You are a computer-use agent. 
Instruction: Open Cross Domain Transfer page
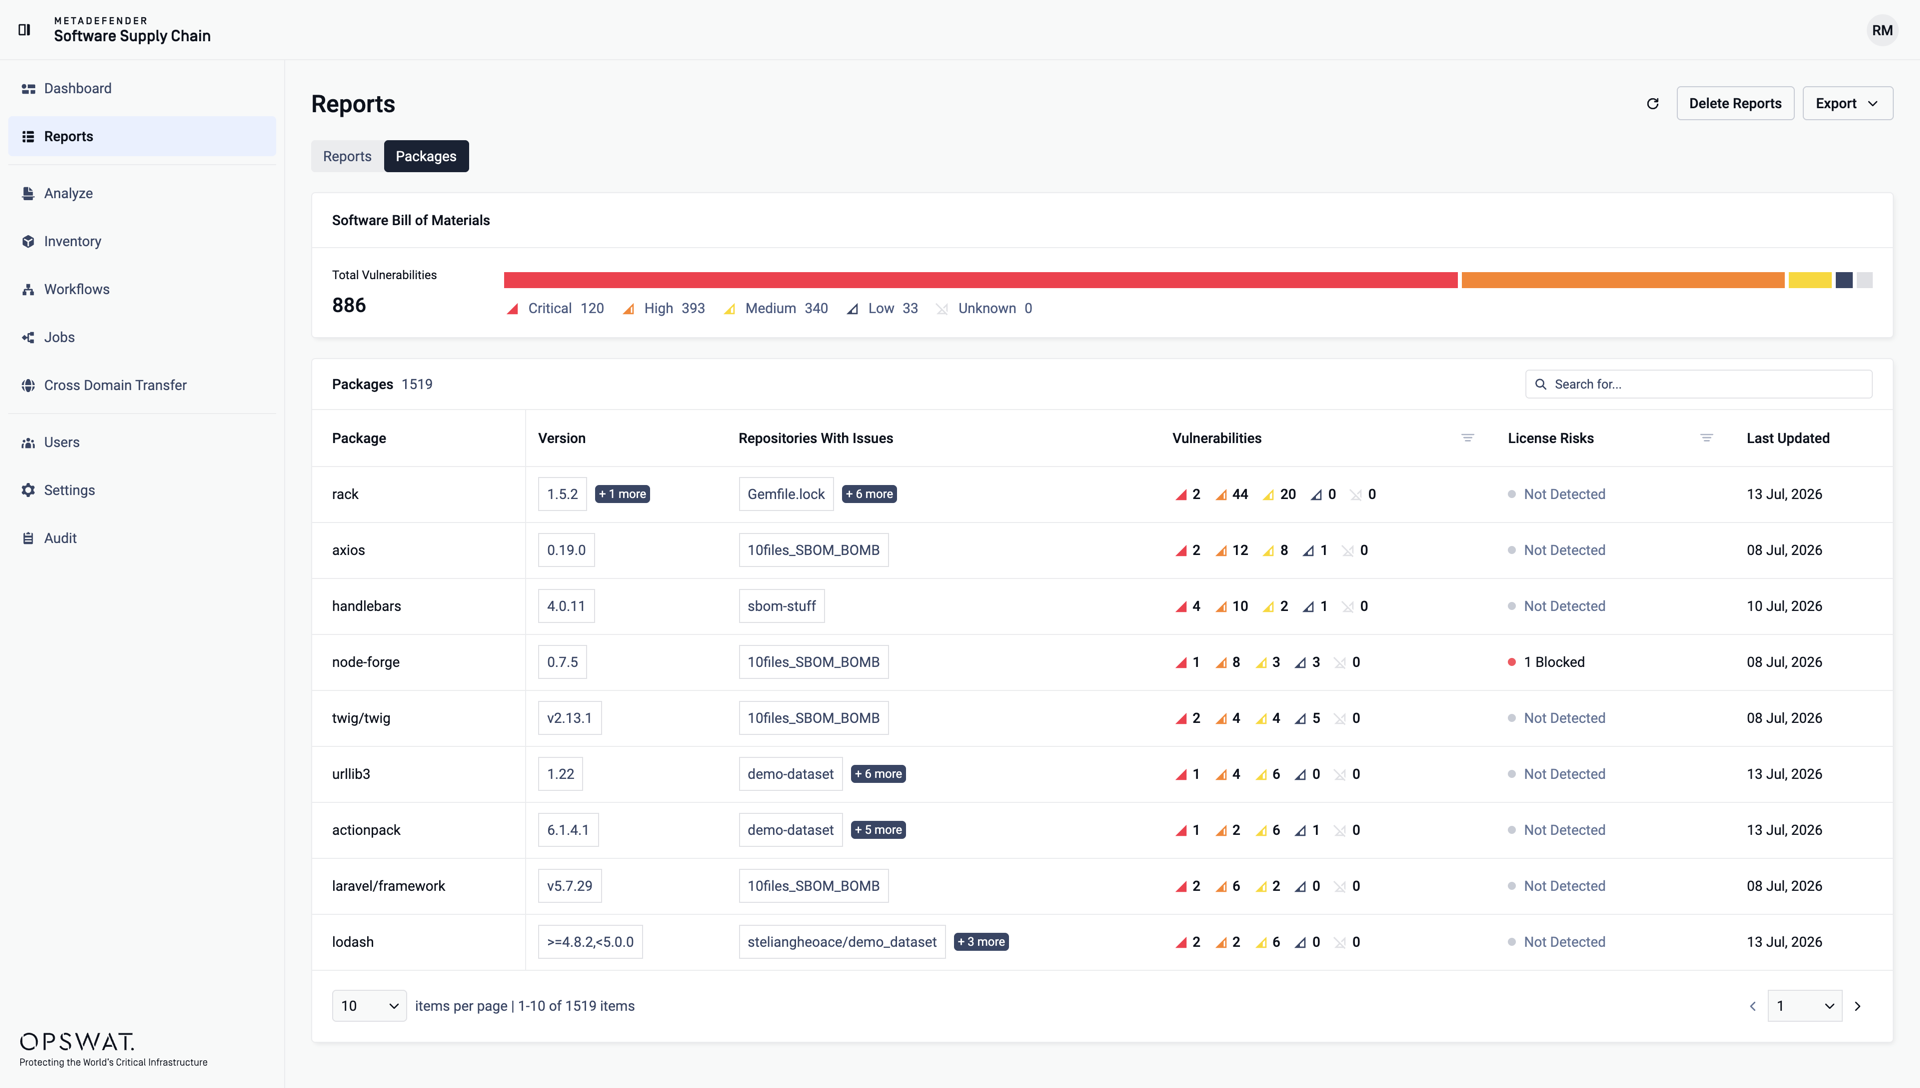pos(142,385)
